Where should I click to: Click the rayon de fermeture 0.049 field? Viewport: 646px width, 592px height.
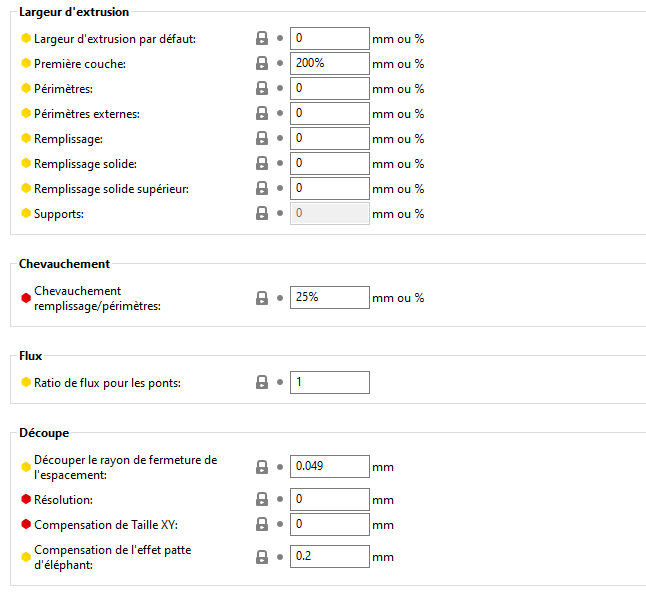click(x=329, y=466)
